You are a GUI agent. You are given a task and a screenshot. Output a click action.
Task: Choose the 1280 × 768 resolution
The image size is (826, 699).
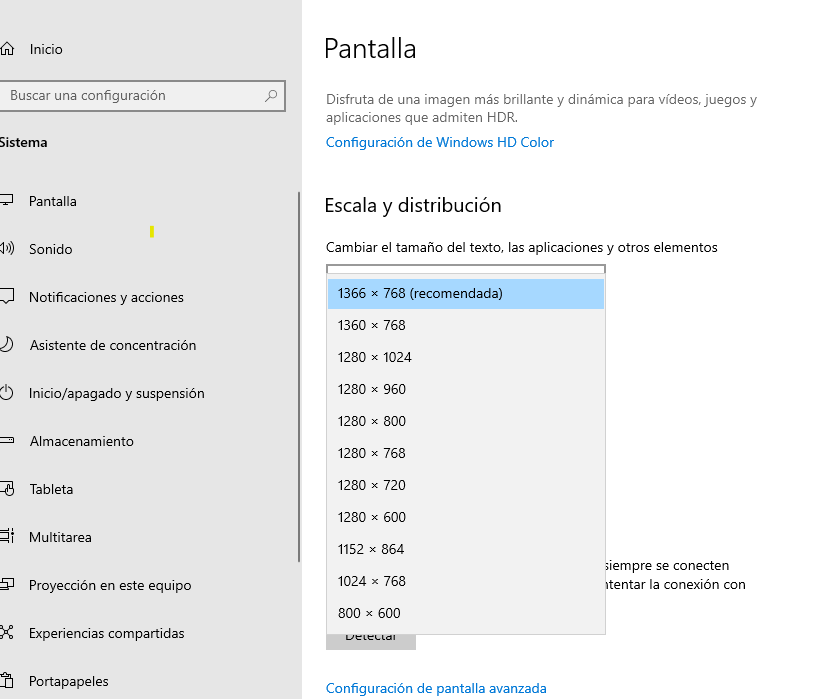point(466,454)
